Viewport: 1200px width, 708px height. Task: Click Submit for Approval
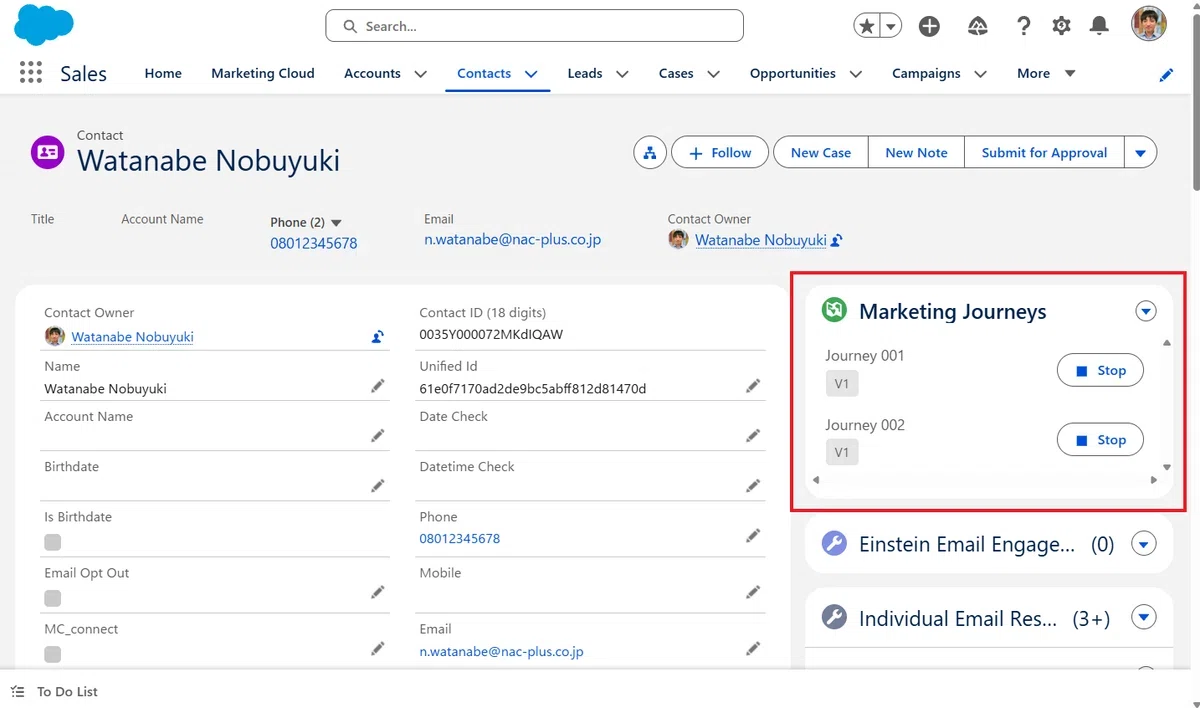tap(1044, 153)
